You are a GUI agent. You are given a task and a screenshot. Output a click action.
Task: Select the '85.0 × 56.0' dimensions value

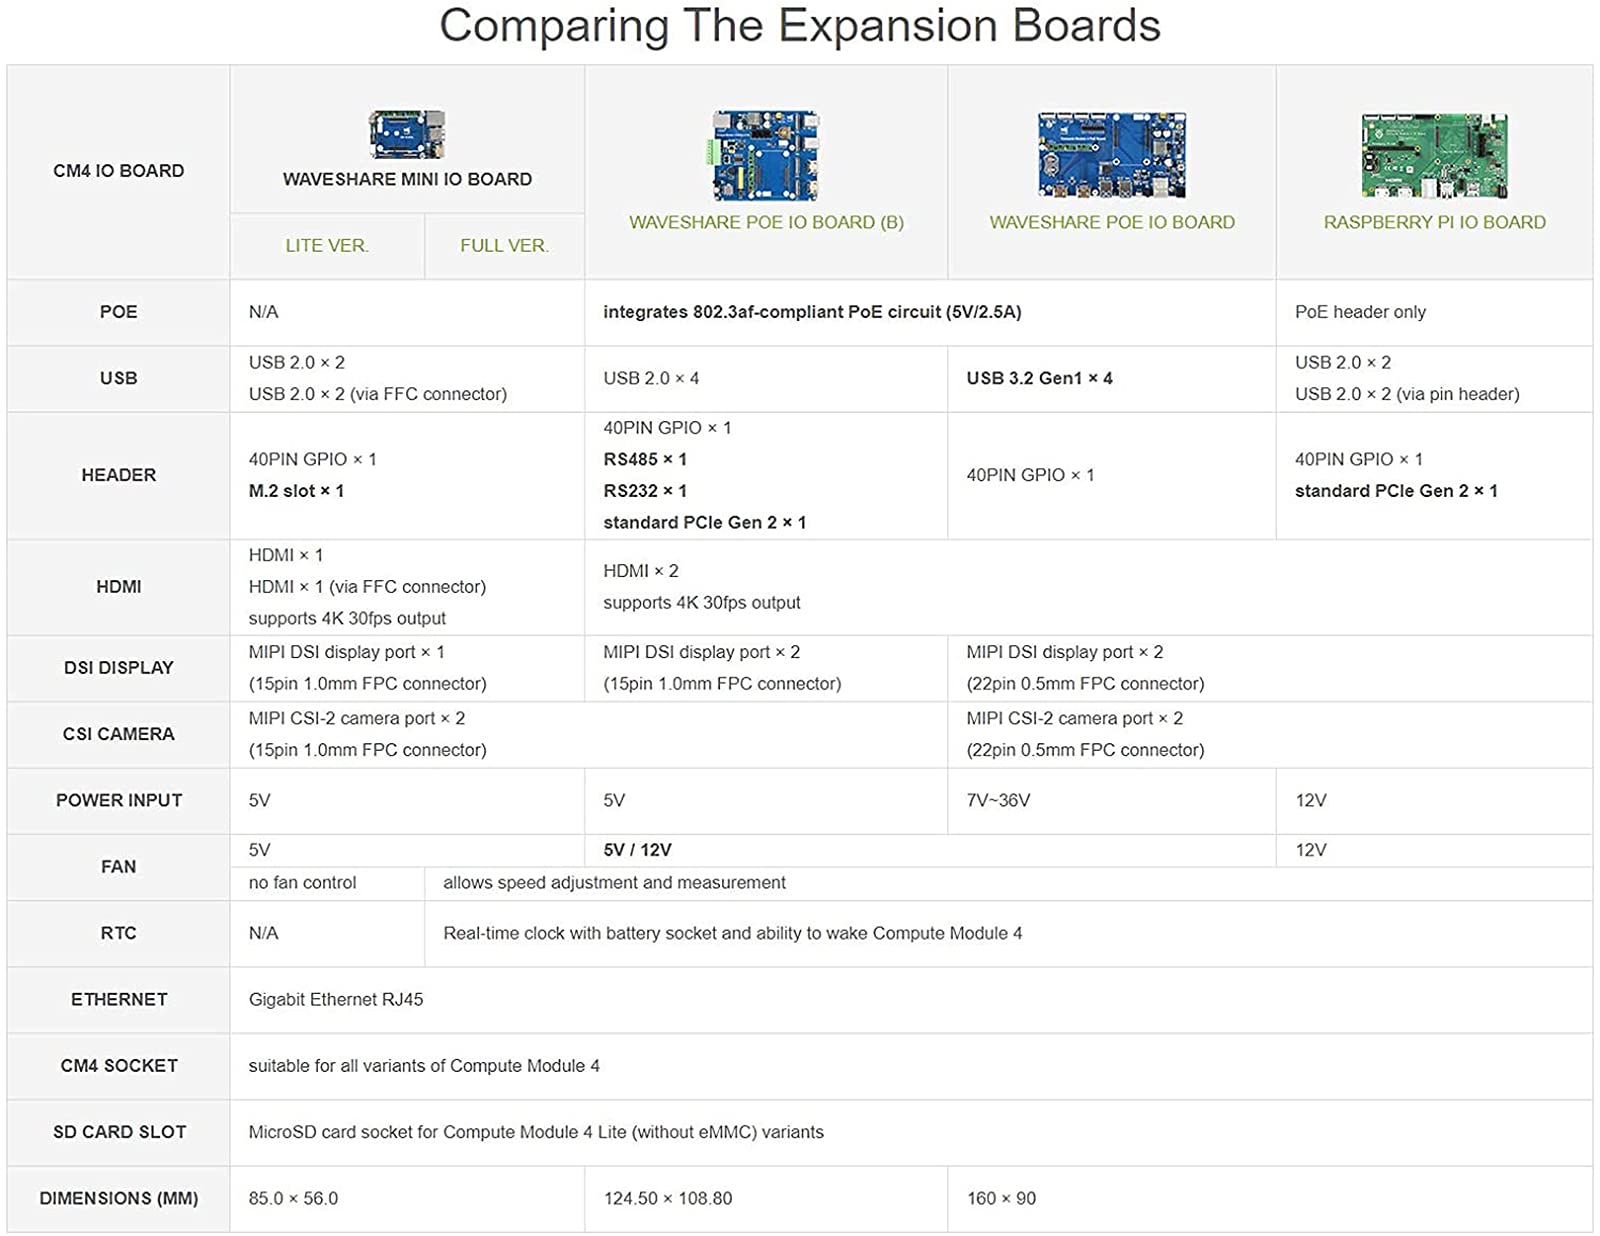[293, 1198]
